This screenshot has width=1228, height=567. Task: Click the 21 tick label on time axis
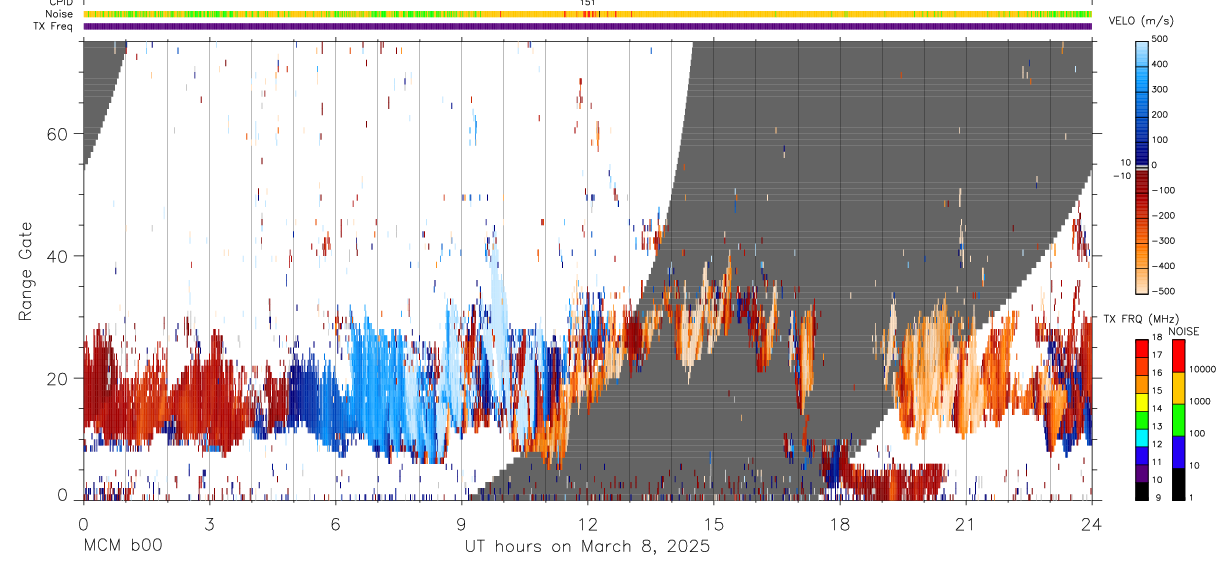pos(965,523)
